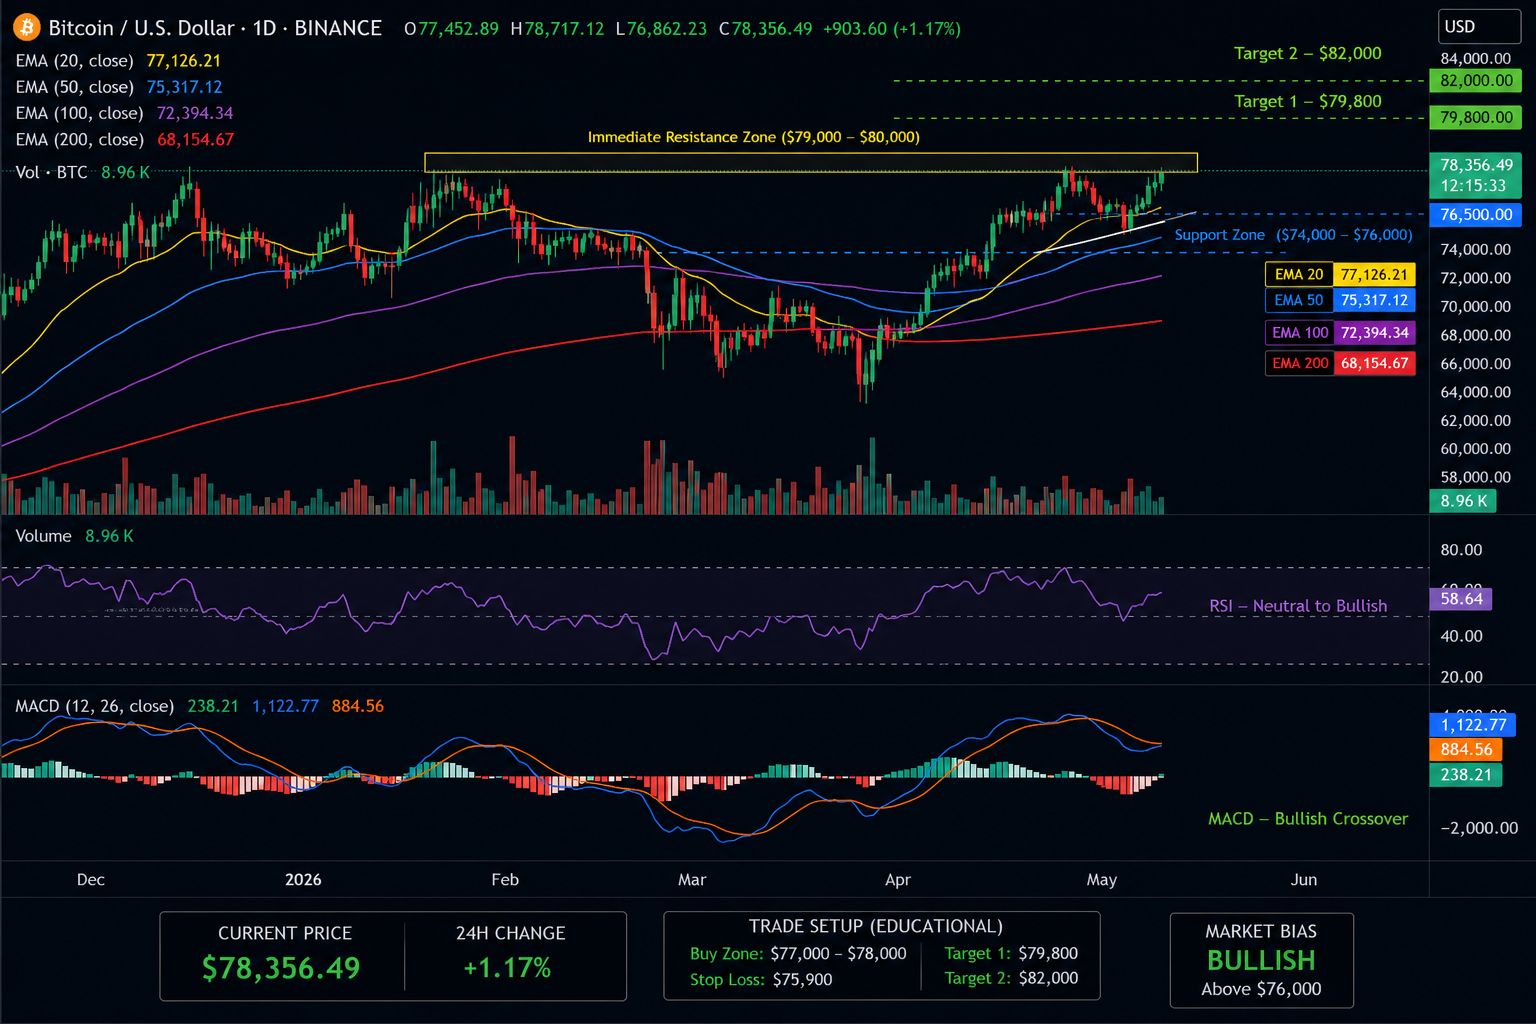Click Target 2: $82,000 in the Trade Setup box
This screenshot has height=1024, width=1536.
[x=1011, y=979]
